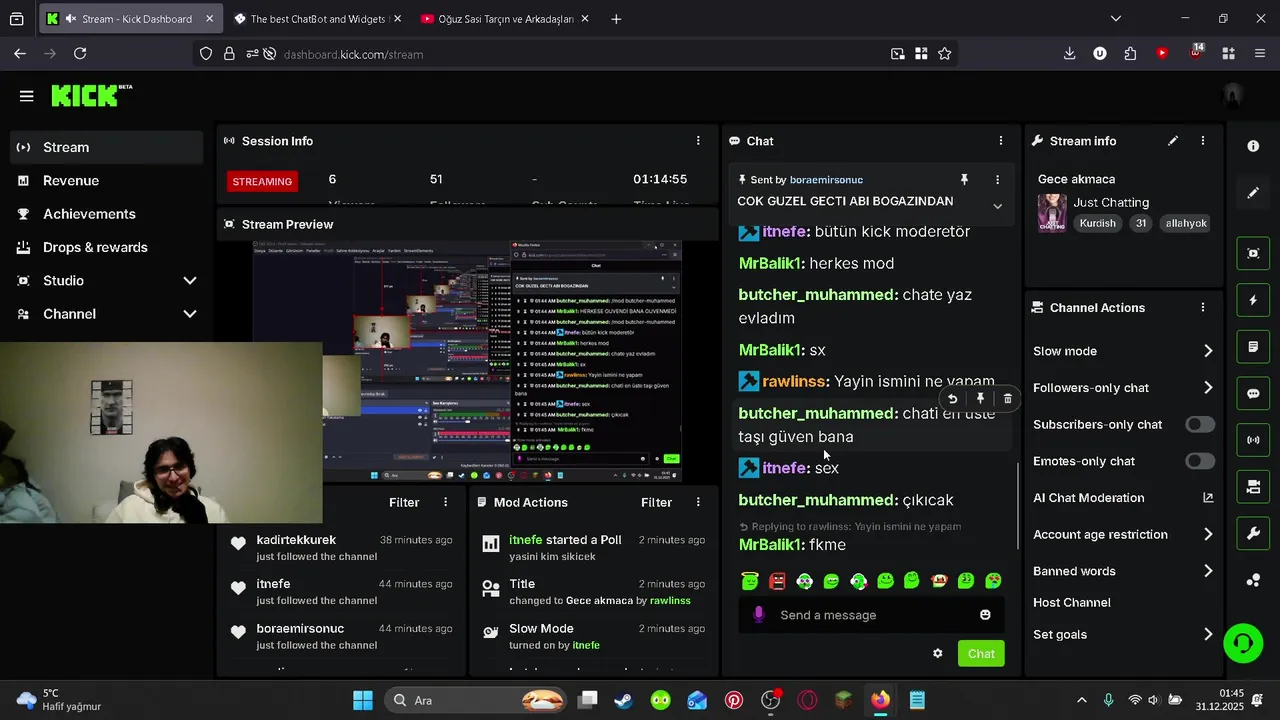Open Followers-only chat settings arrow
Image resolution: width=1280 pixels, height=720 pixels.
1208,388
